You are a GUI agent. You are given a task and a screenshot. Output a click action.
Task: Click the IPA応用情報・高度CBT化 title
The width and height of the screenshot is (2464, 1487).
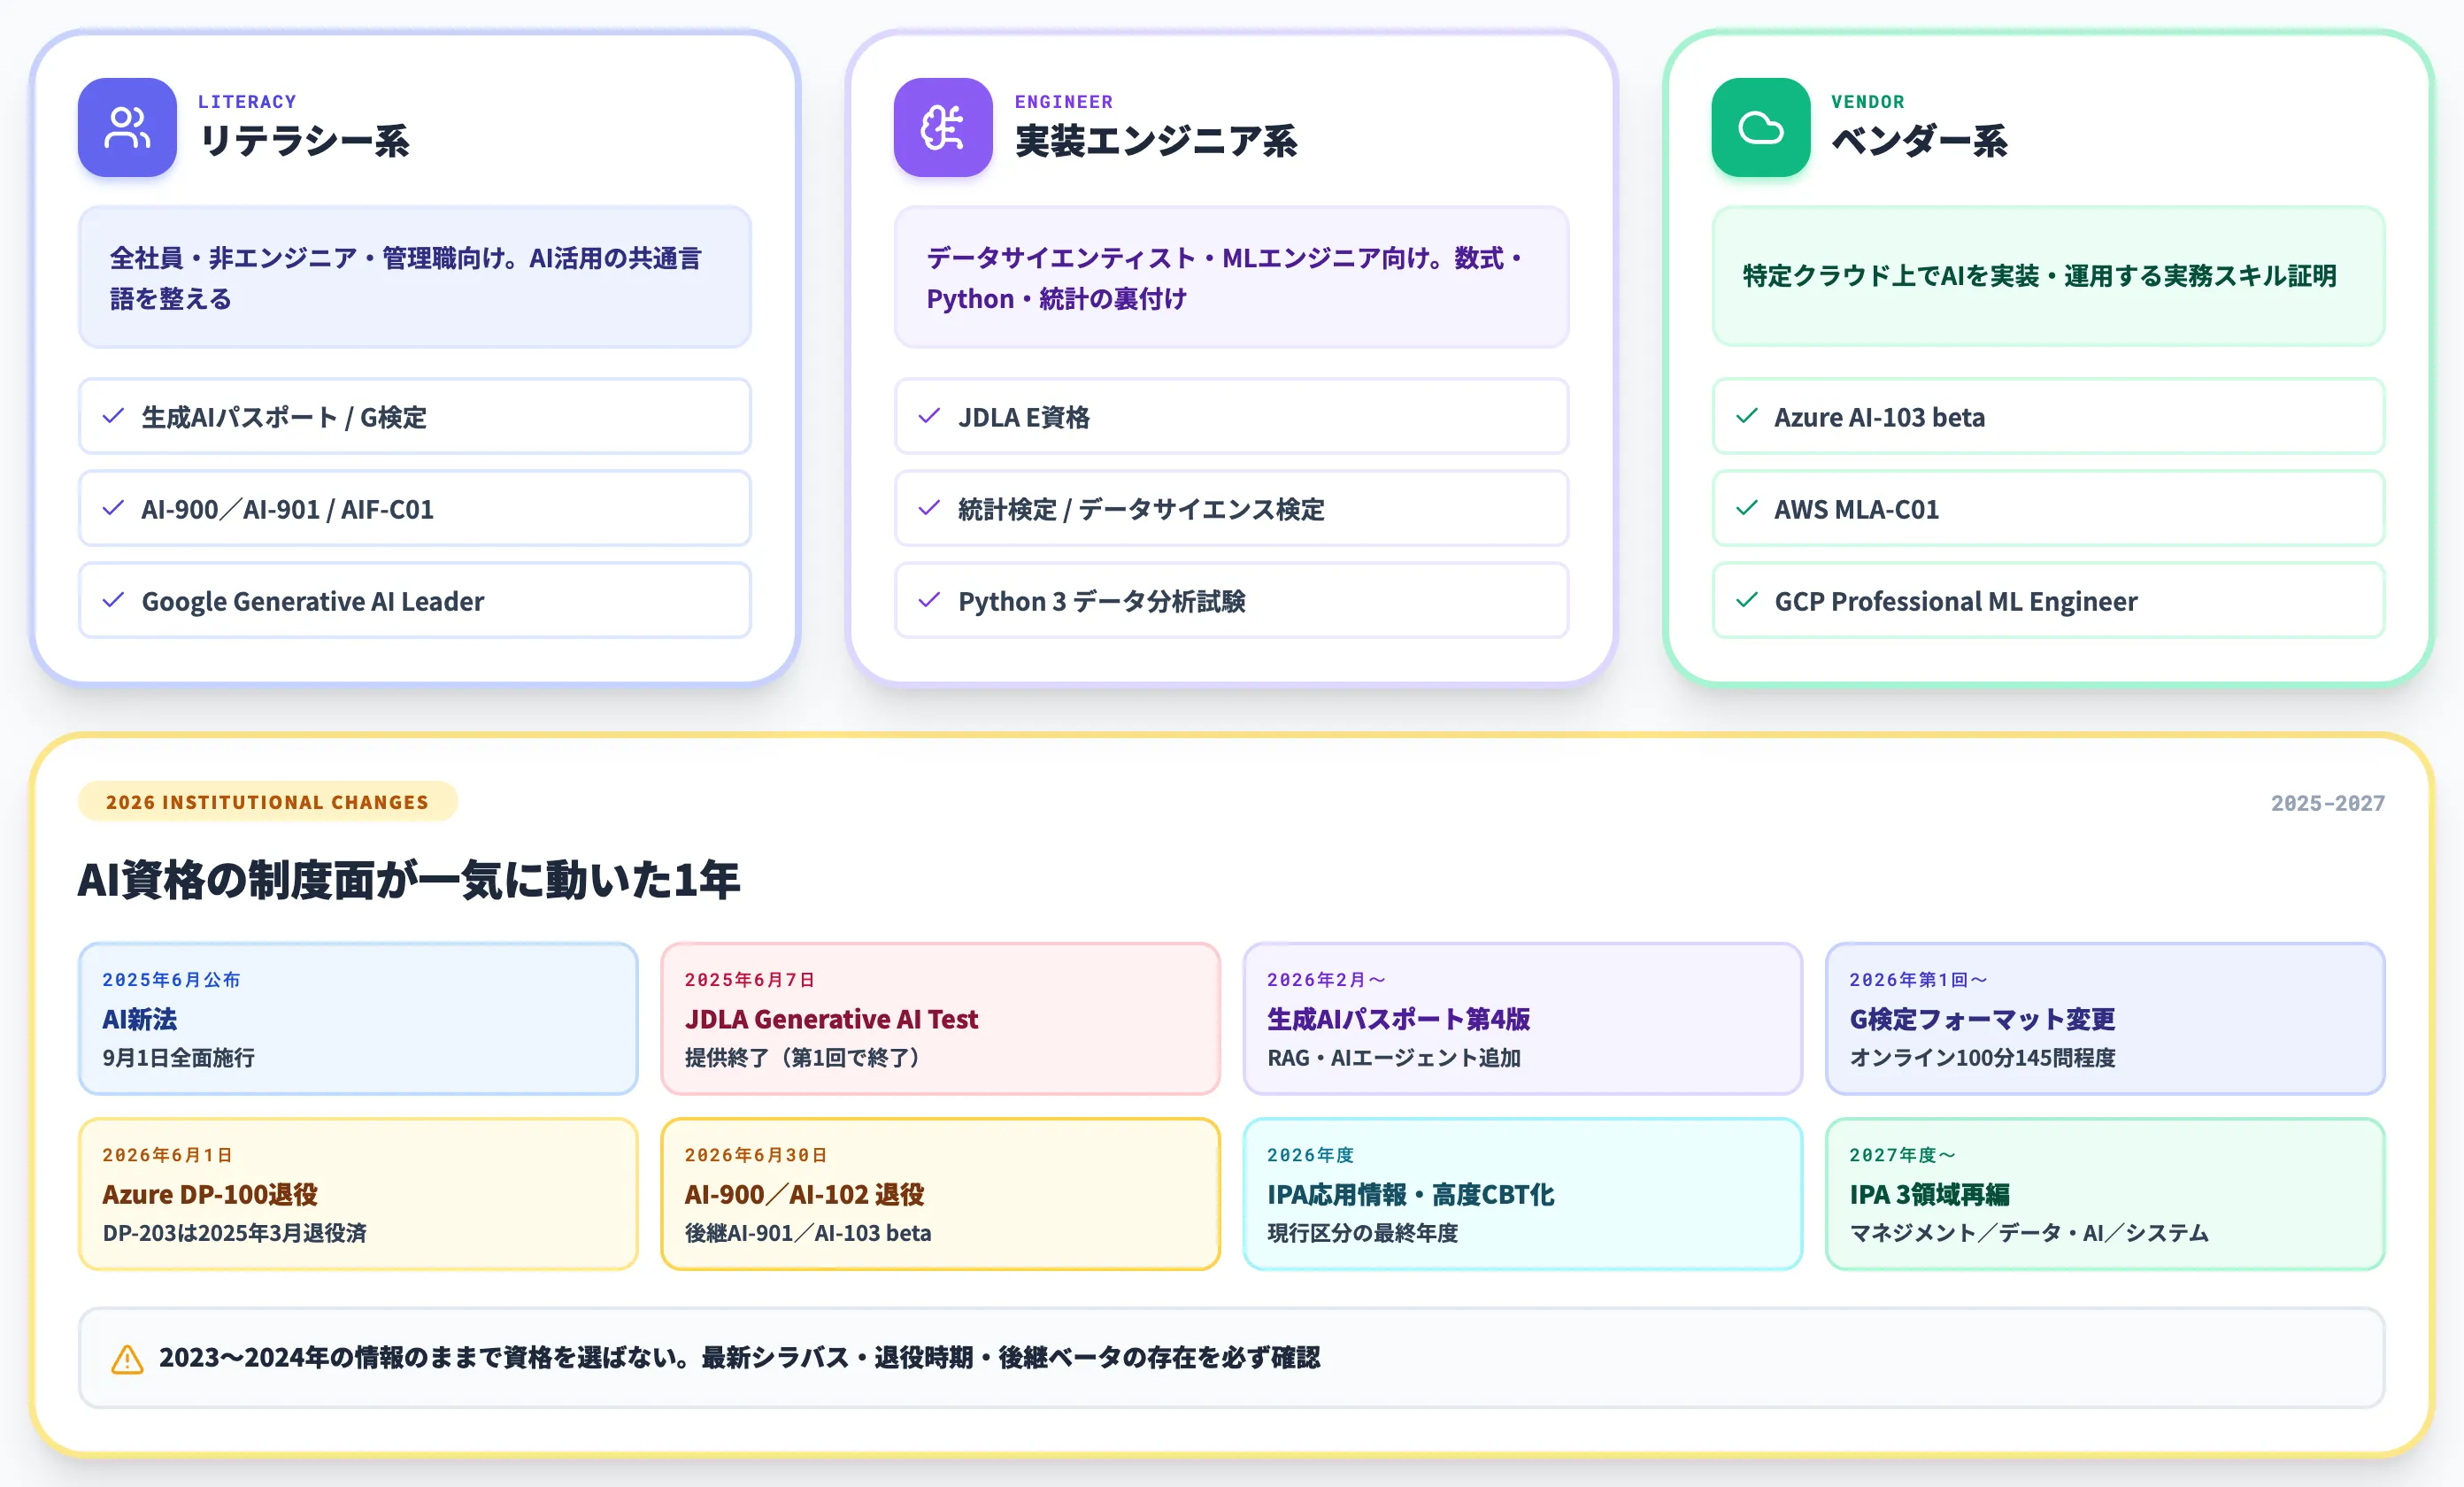1410,1195
